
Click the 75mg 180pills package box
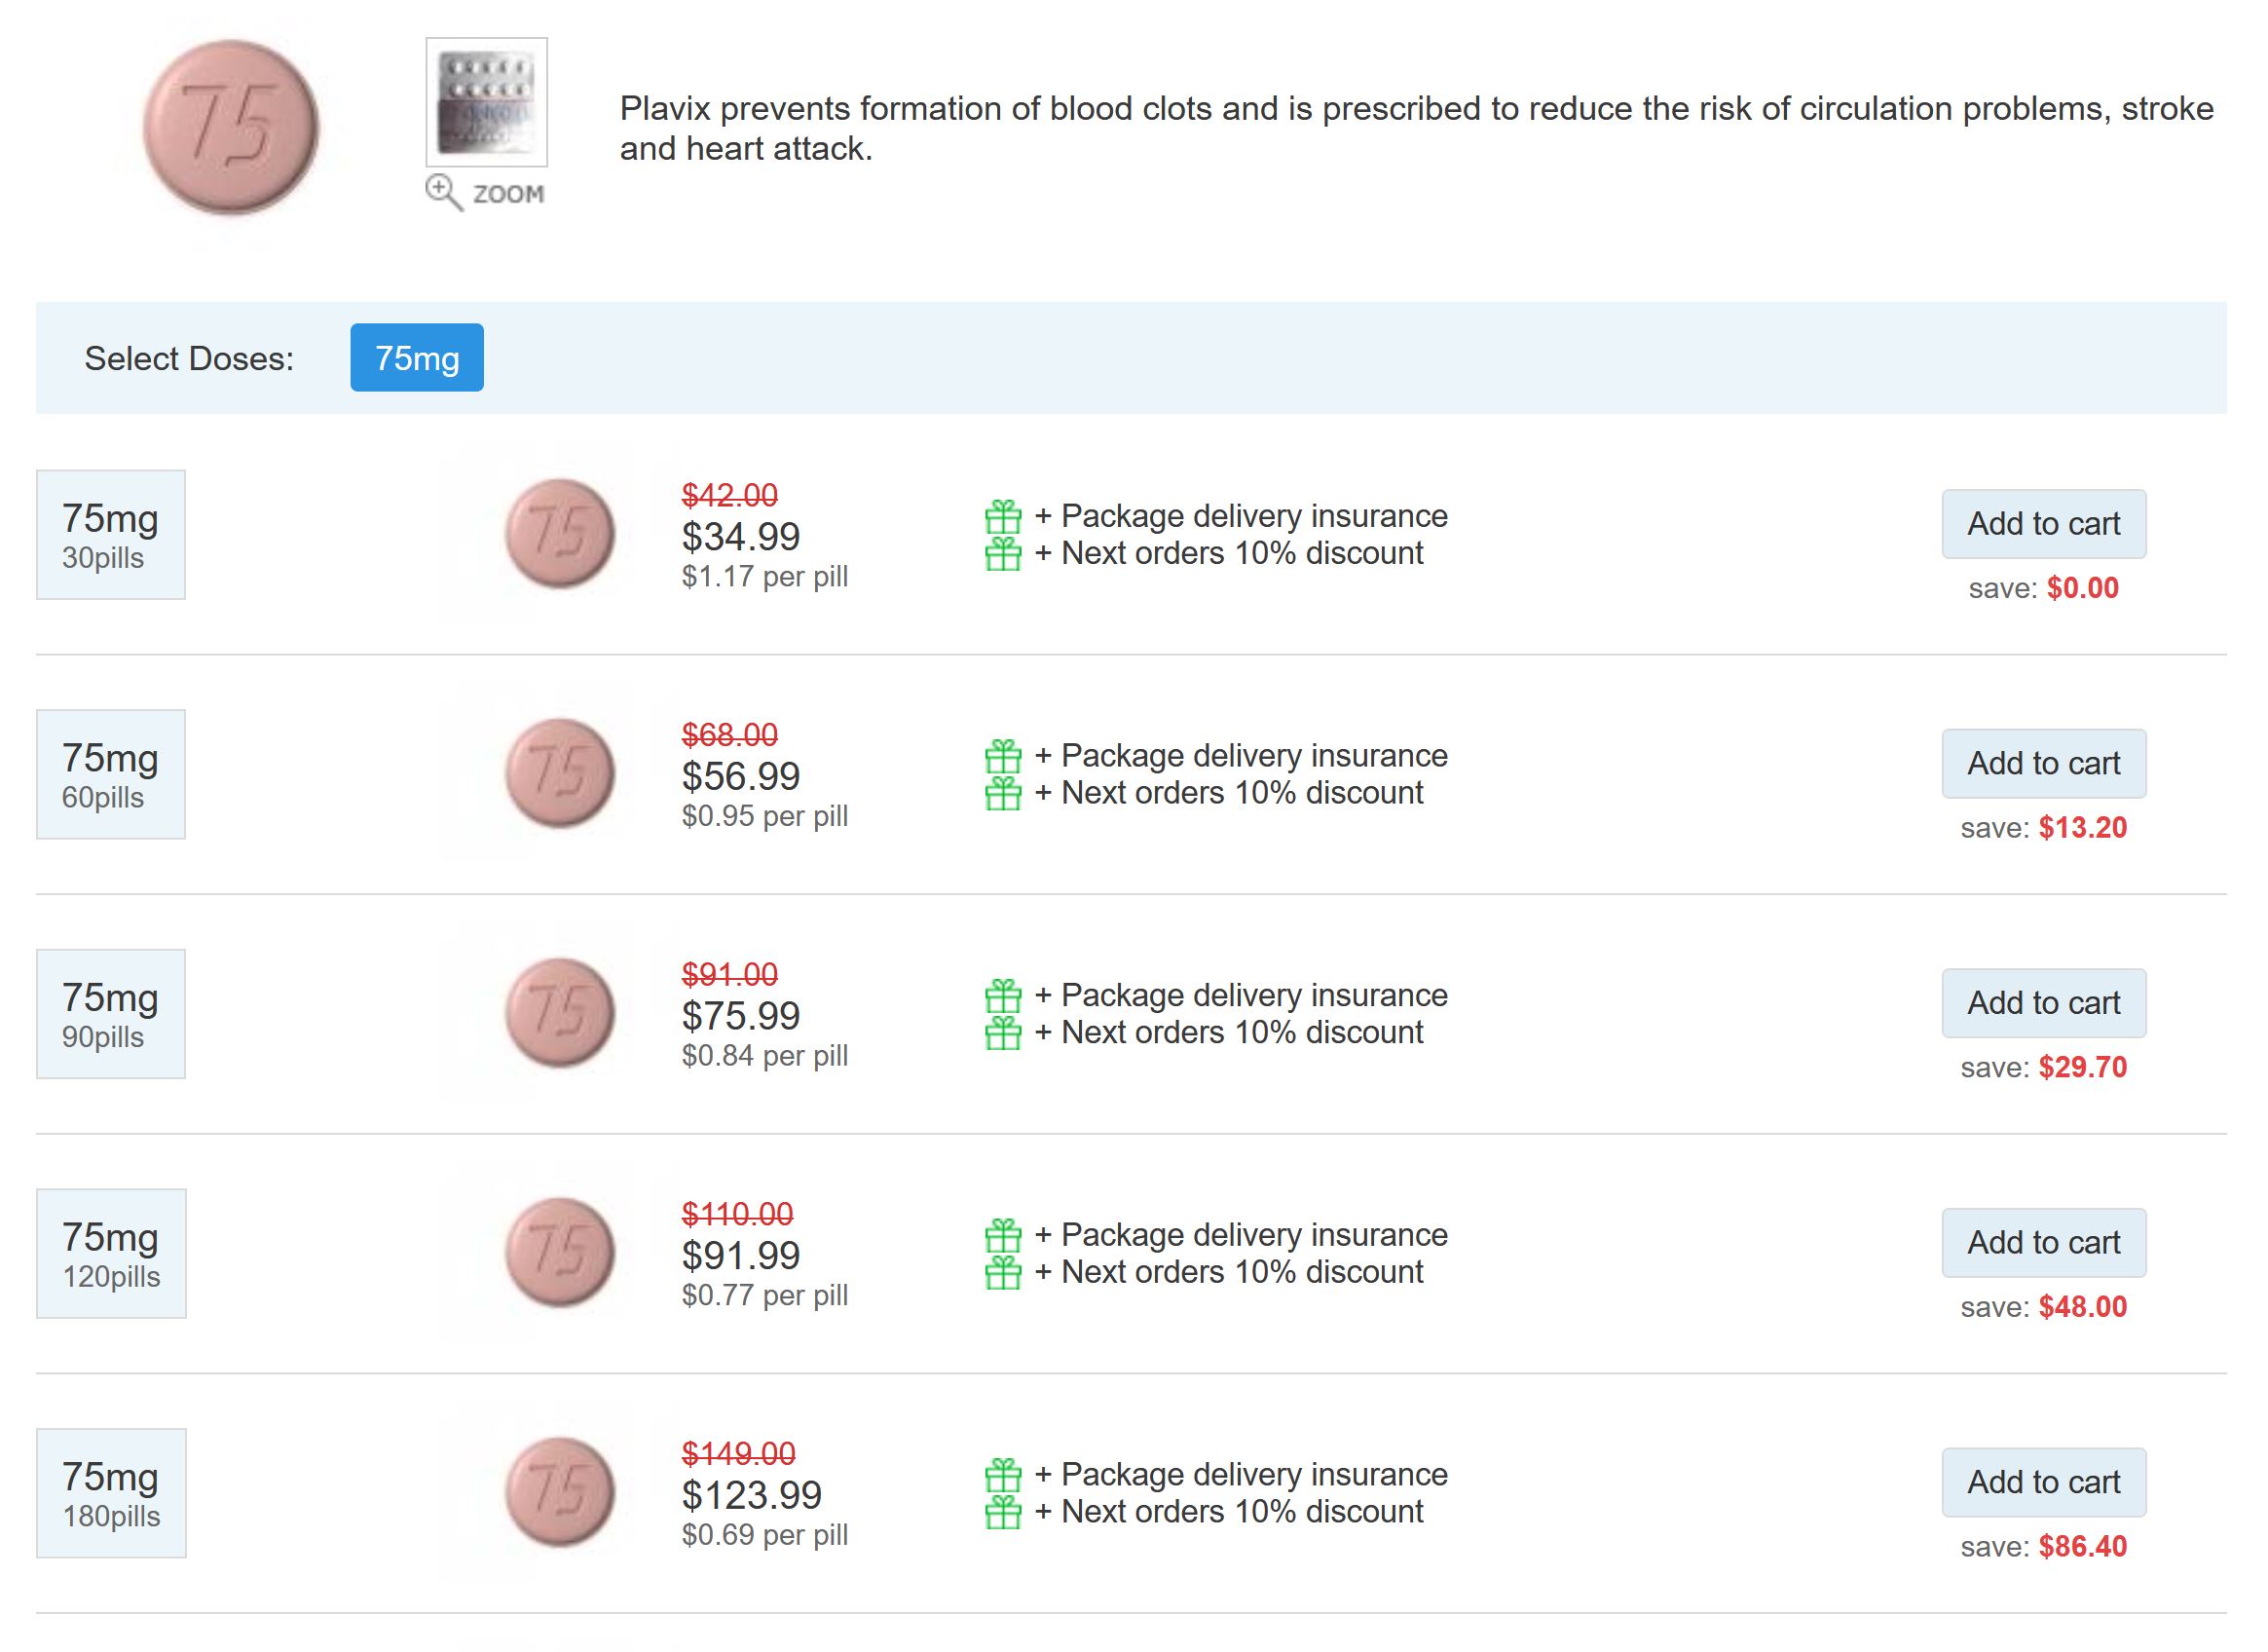click(x=111, y=1494)
